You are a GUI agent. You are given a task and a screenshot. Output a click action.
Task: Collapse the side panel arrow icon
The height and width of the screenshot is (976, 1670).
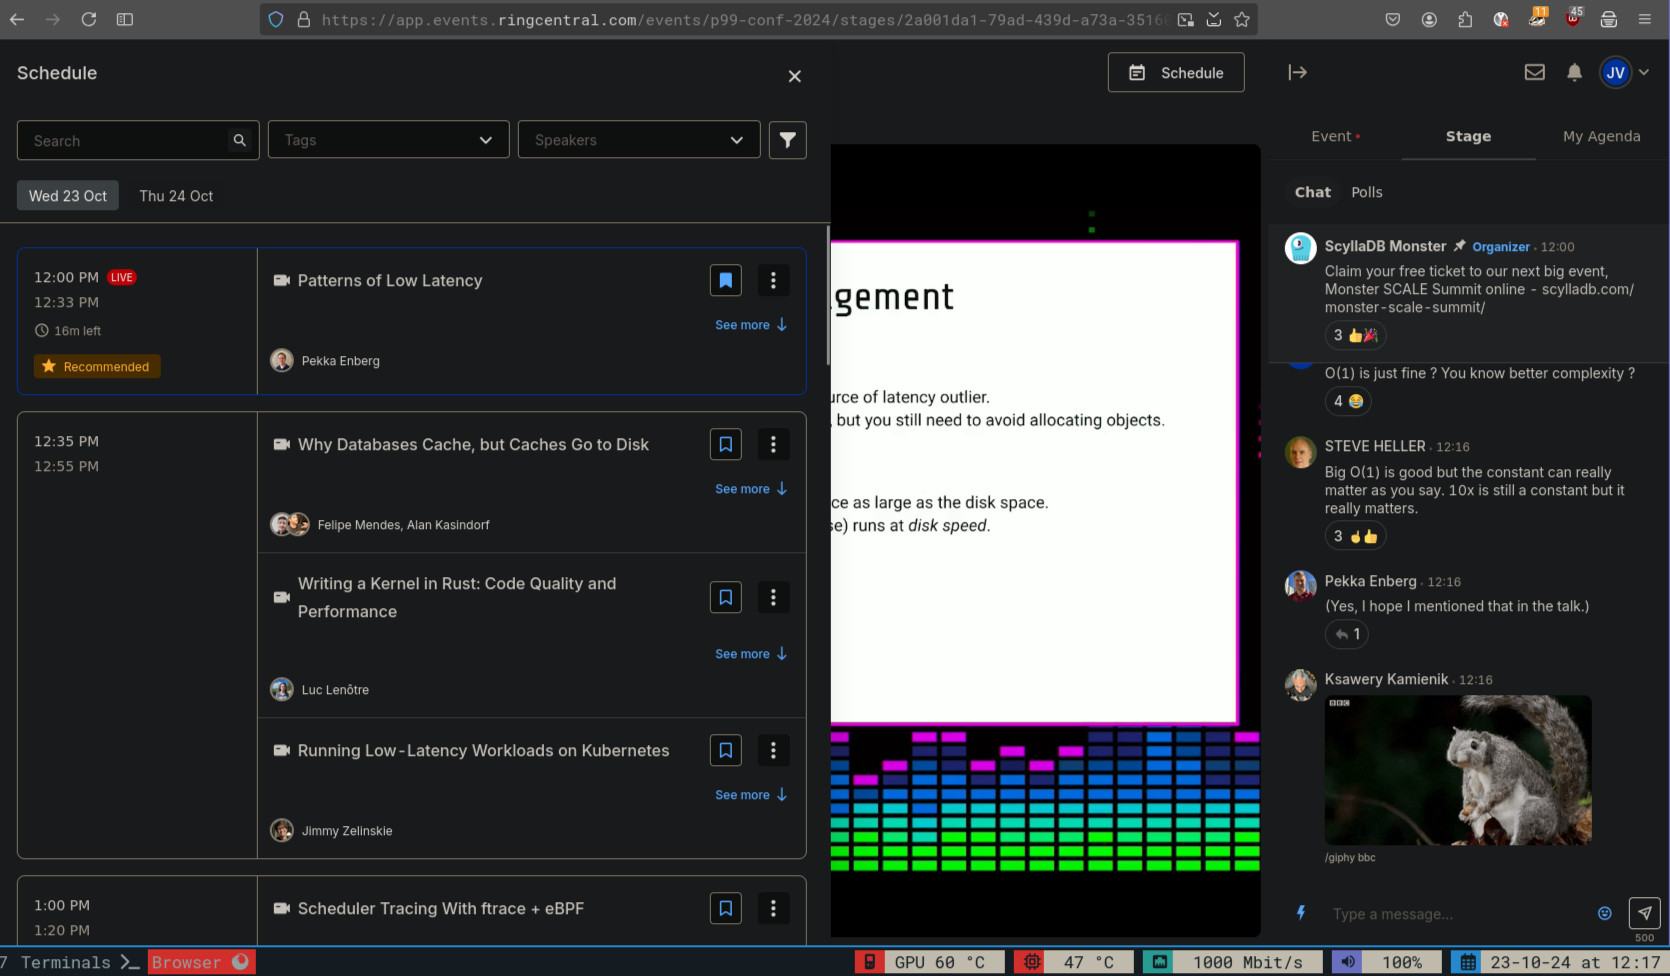click(1297, 72)
